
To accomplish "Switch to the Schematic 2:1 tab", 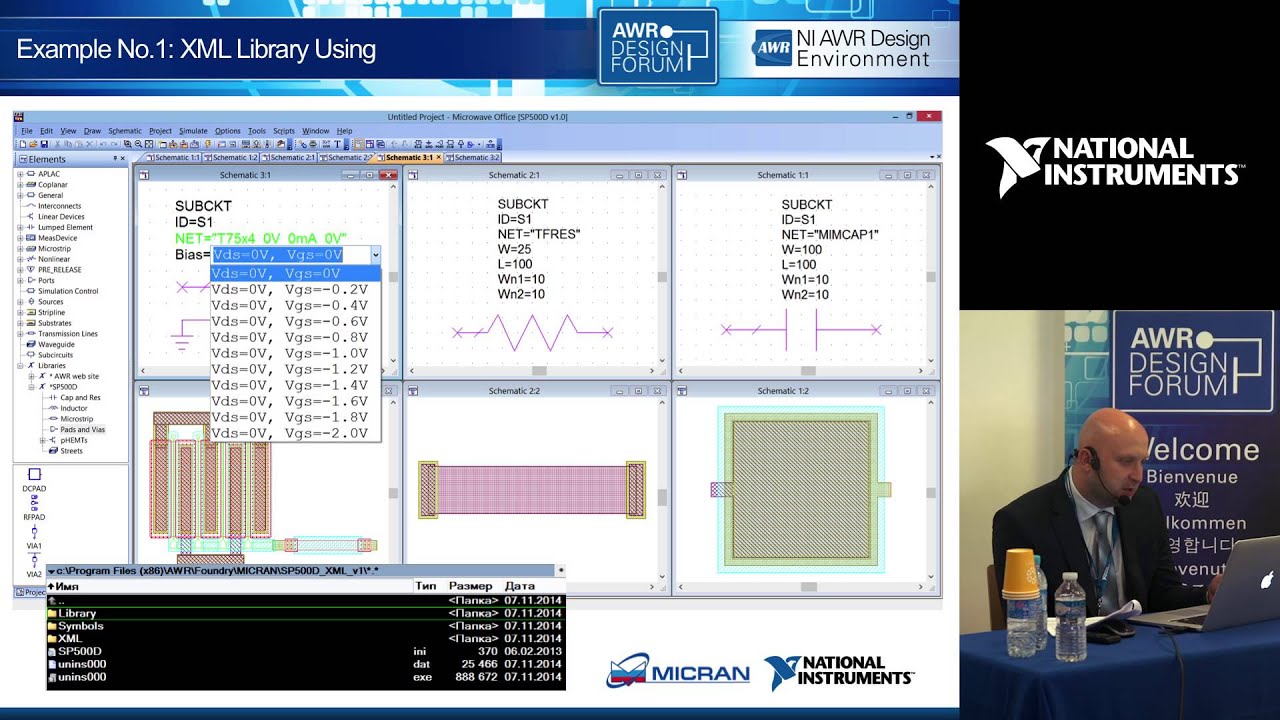I will coord(289,157).
